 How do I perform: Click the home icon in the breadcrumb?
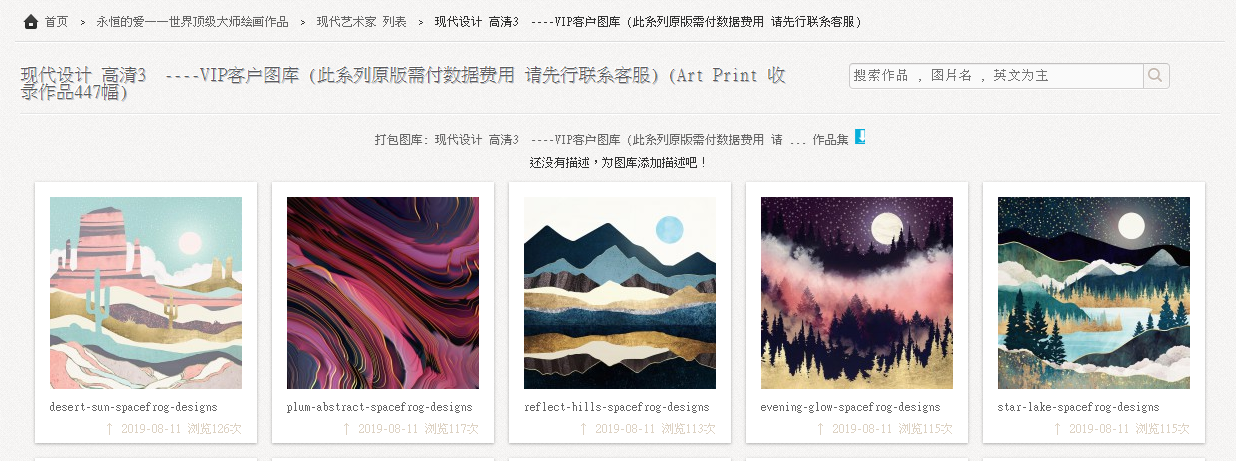click(31, 21)
